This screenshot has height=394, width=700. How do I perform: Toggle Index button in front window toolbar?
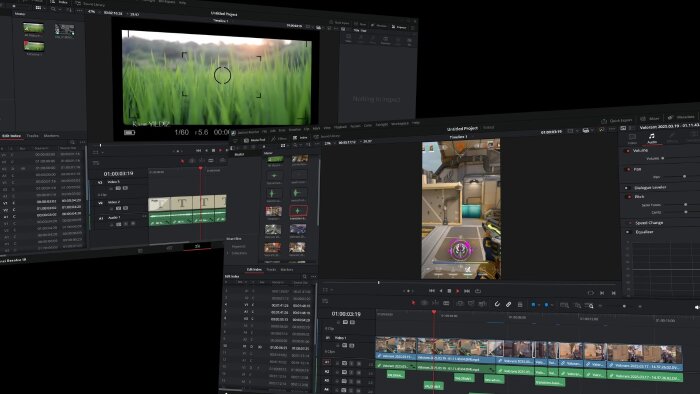coord(300,138)
